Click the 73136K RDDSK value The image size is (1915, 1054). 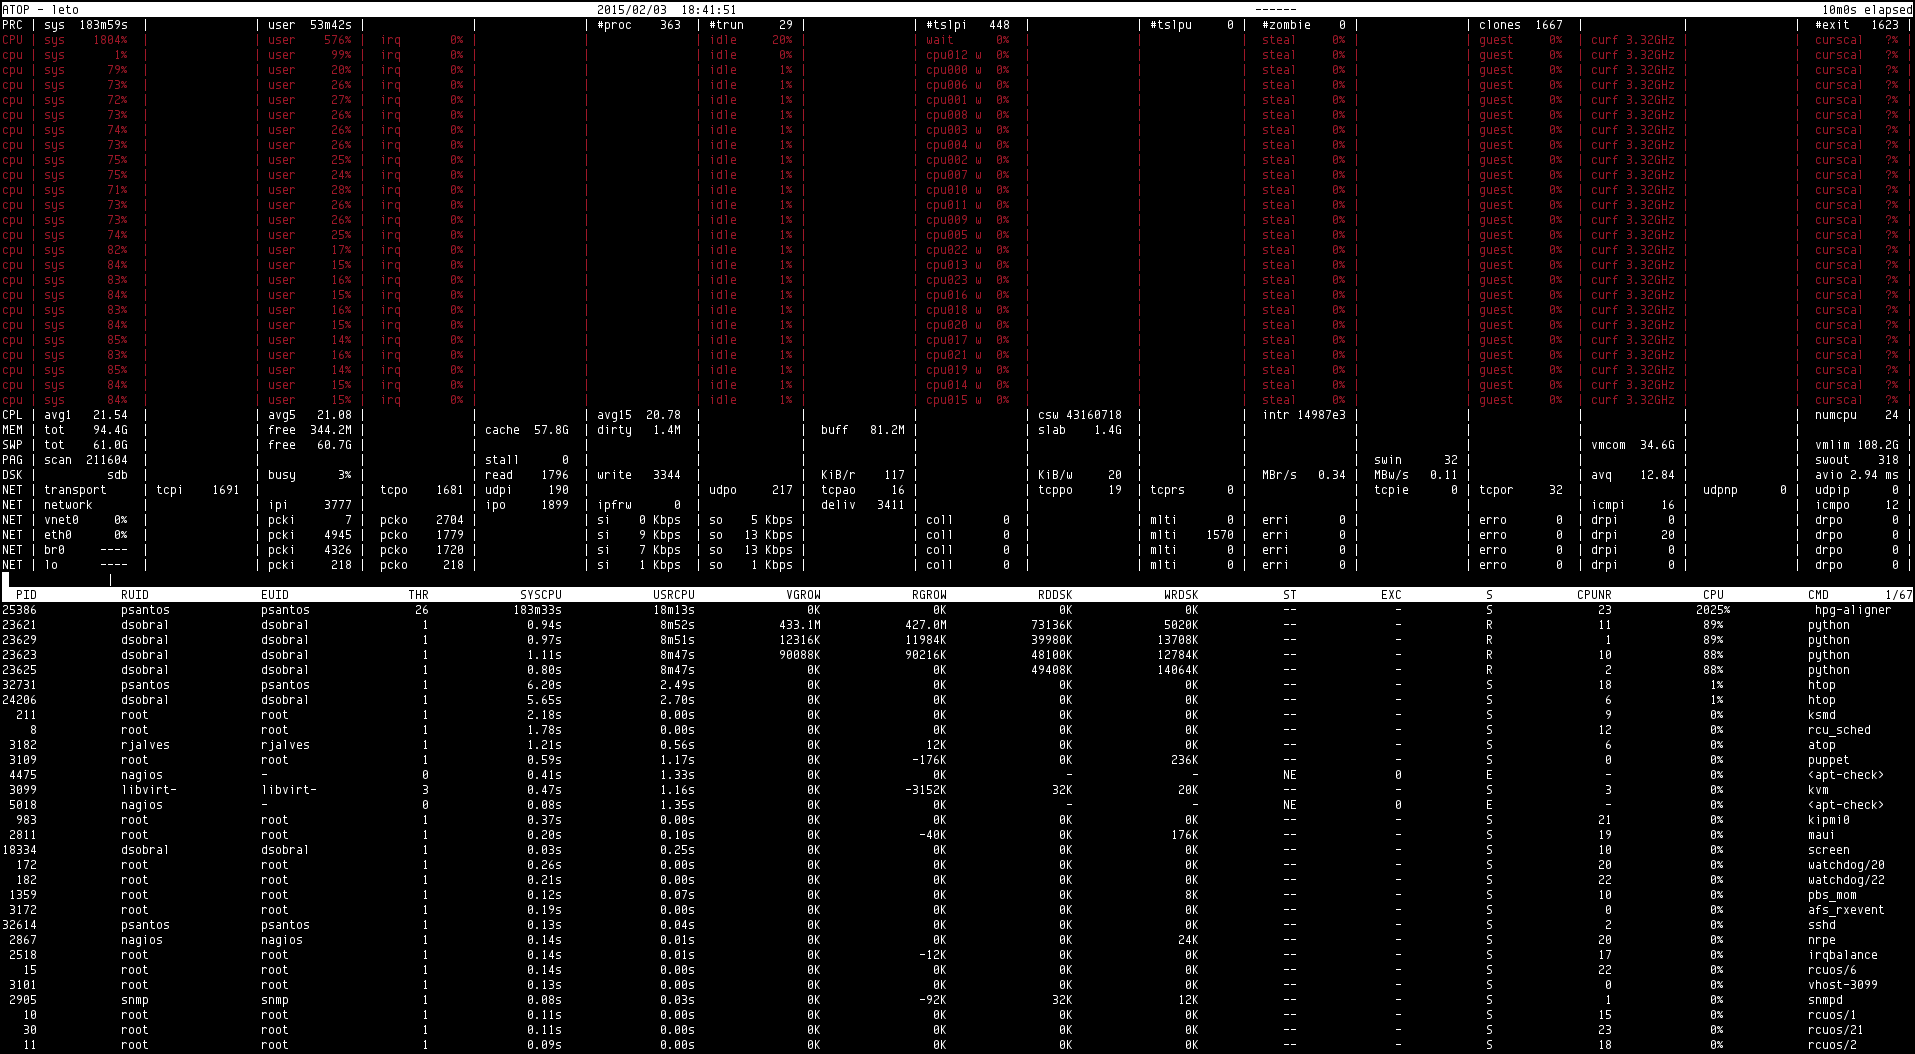1051,625
